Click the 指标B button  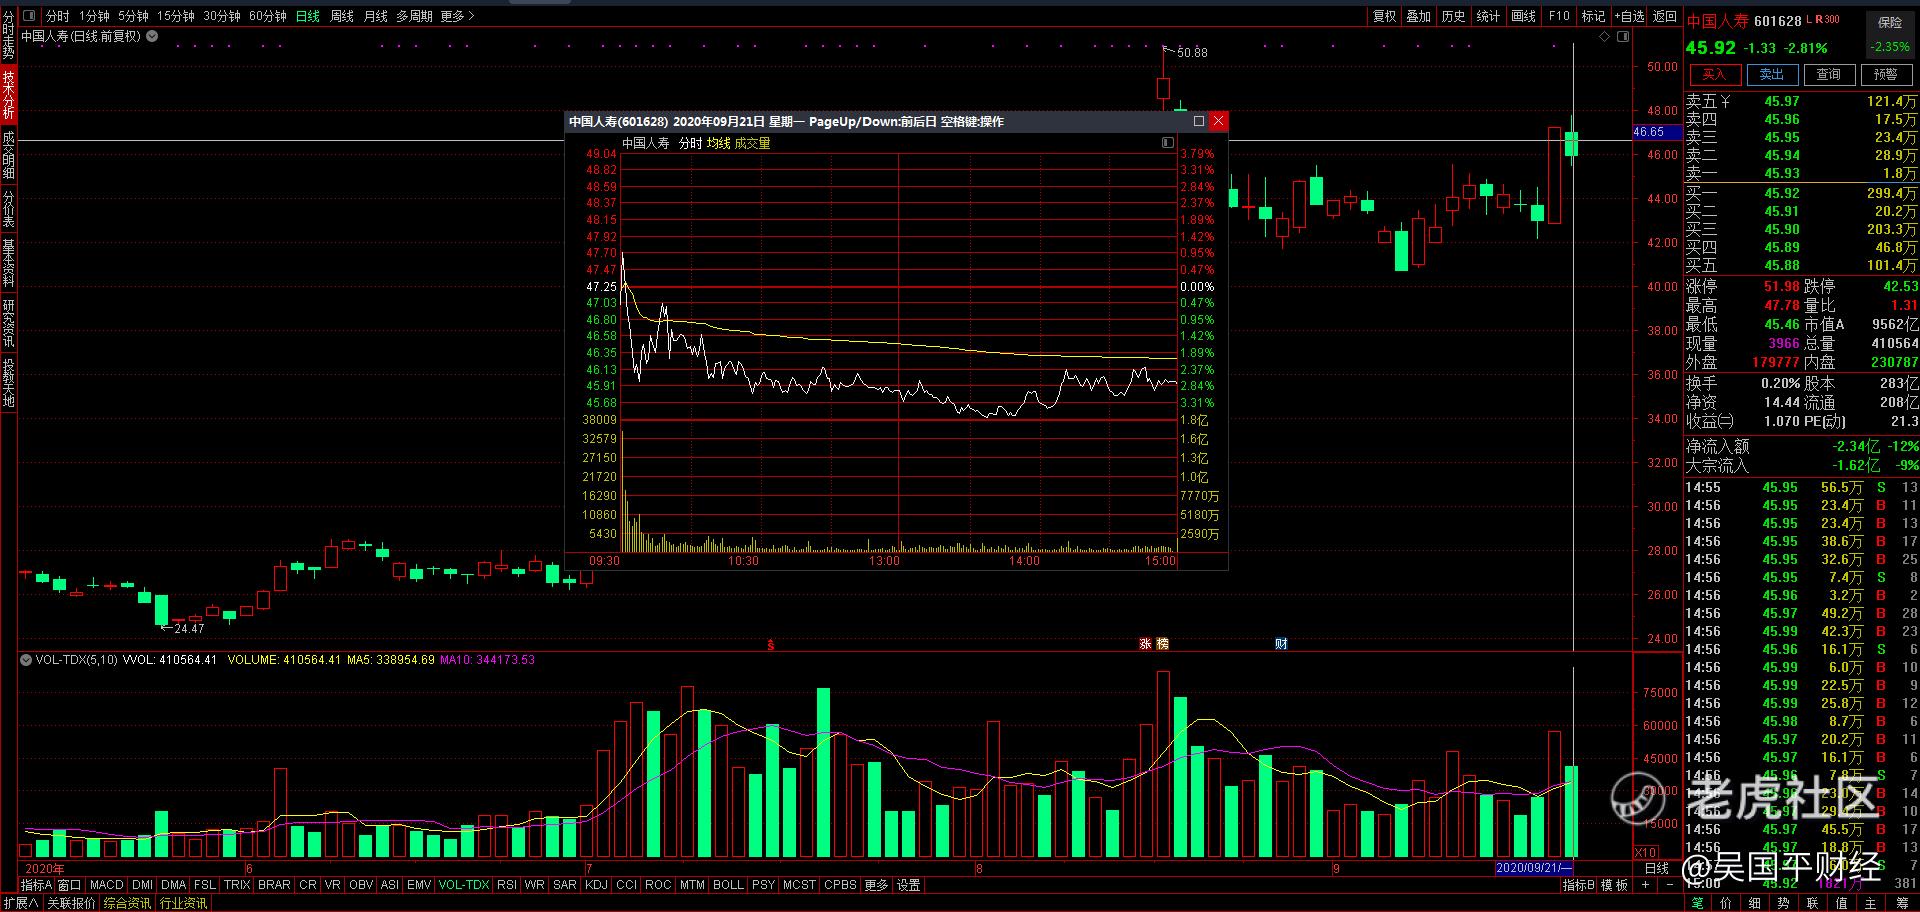click(1579, 885)
